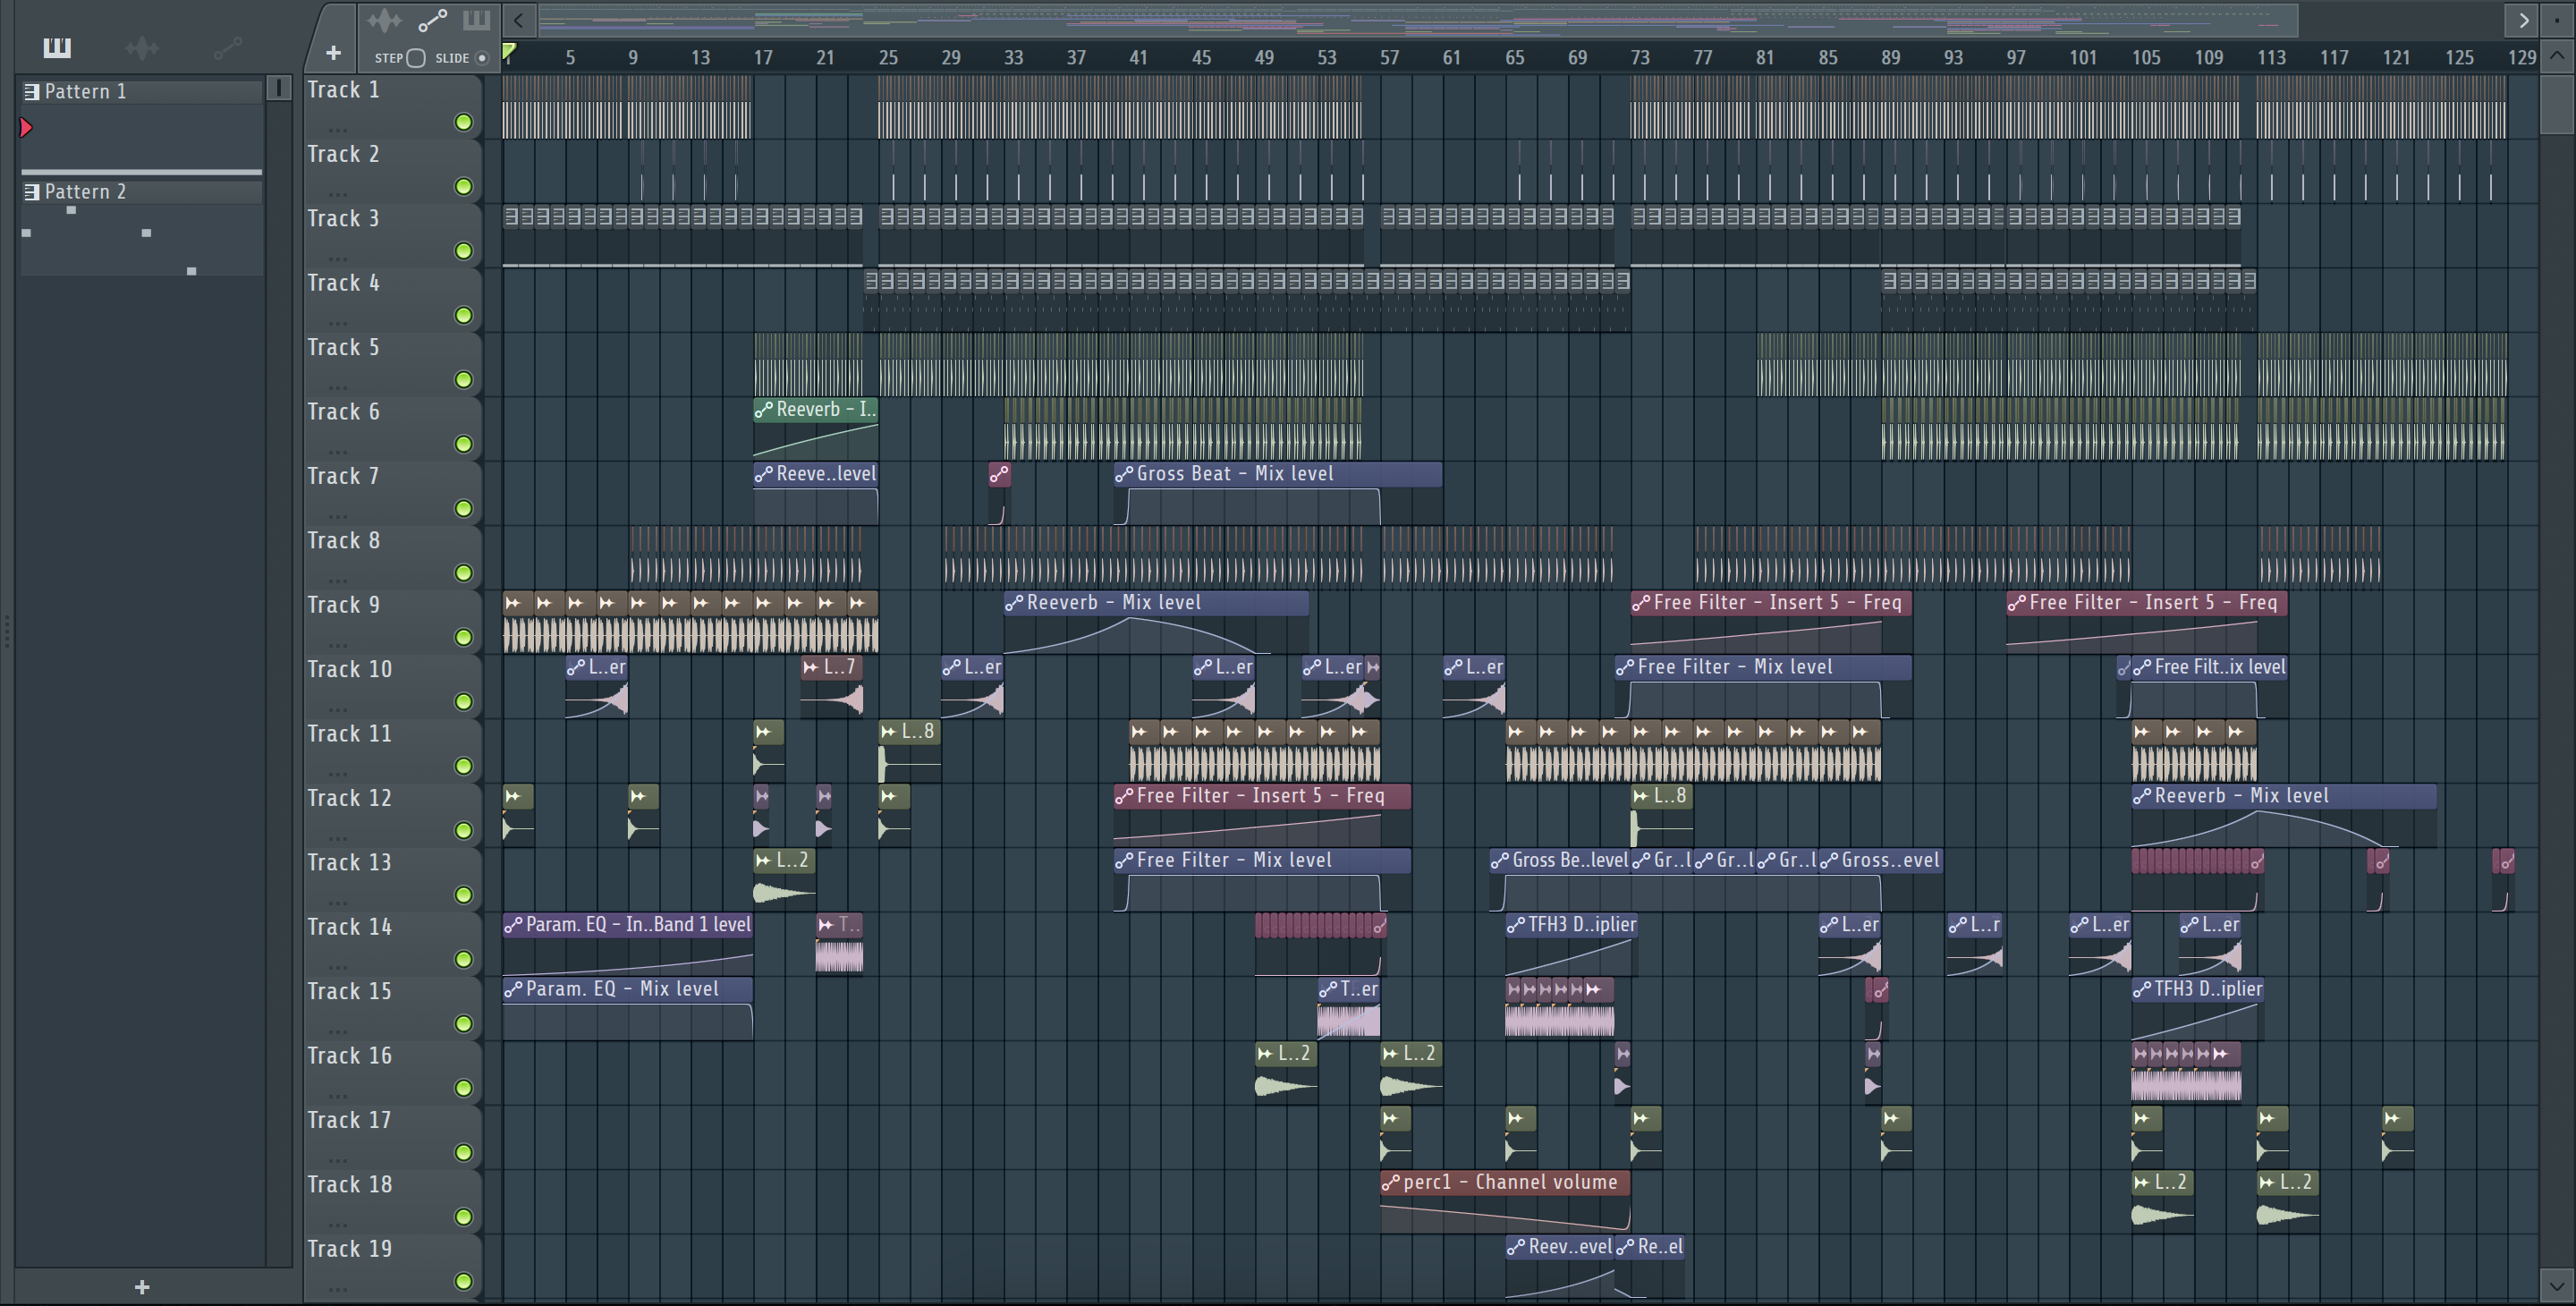Viewport: 2576px width, 1306px height.
Task: Show patterns in the picker panel
Action: (57, 47)
